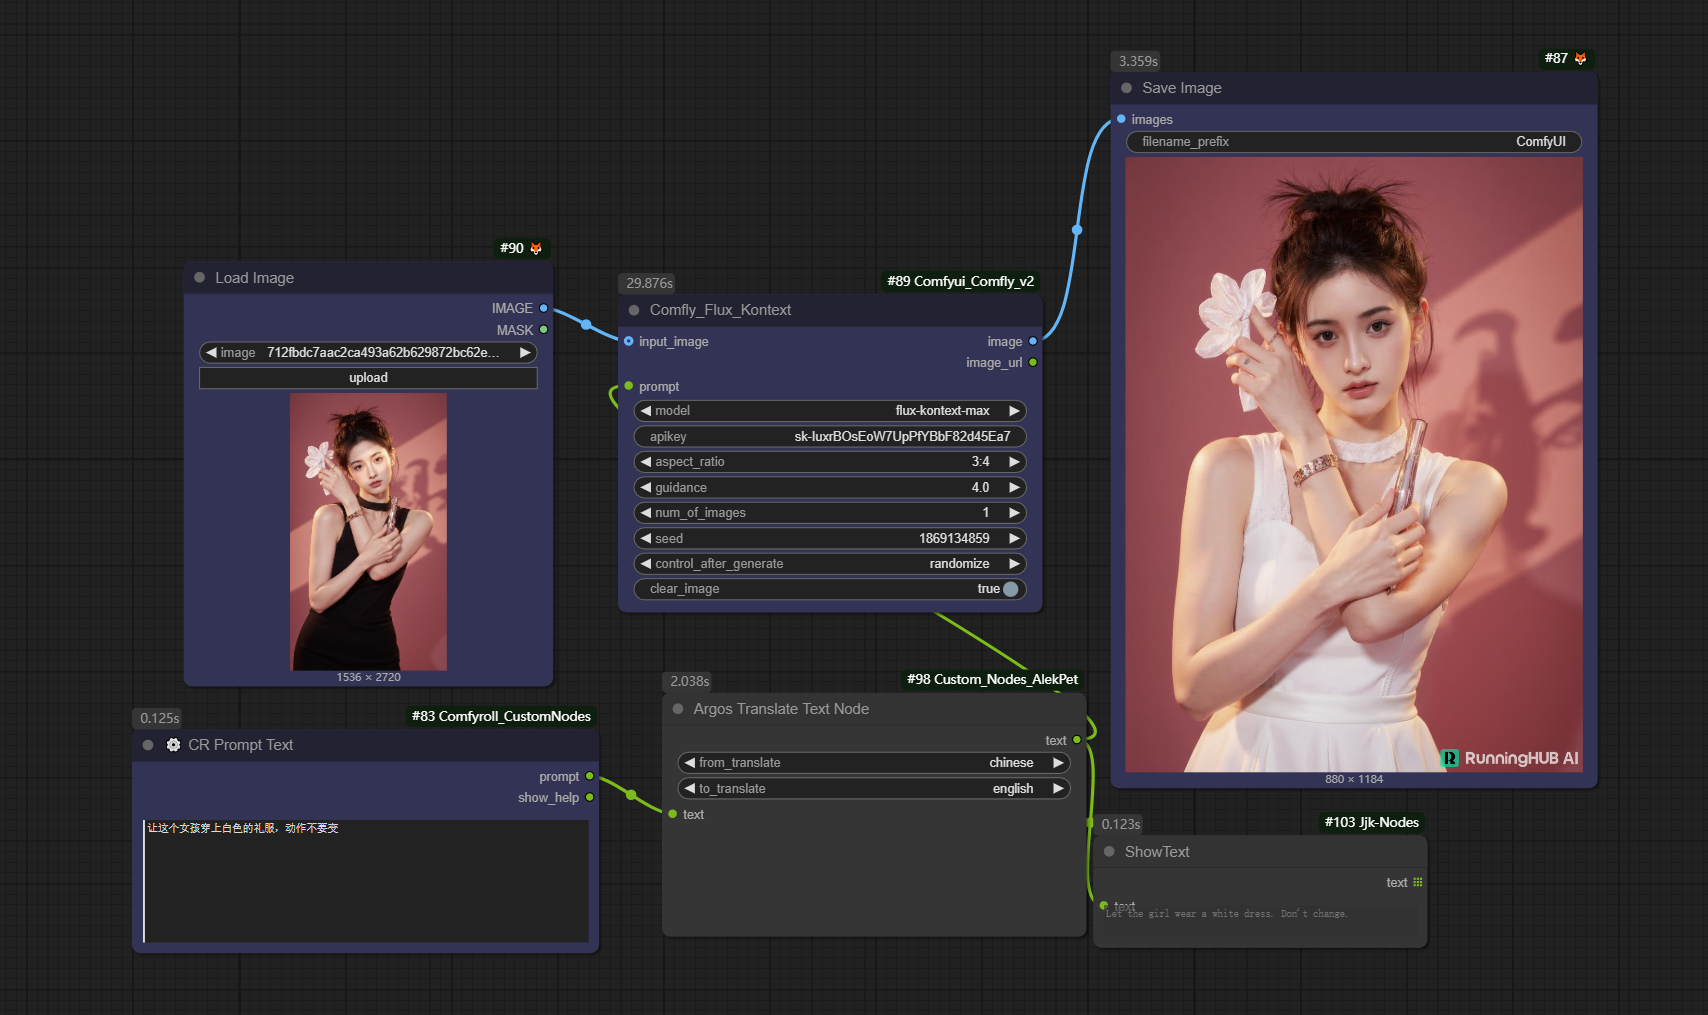Click the #89 Comfyui_Comfly_v2 badge

point(960,281)
